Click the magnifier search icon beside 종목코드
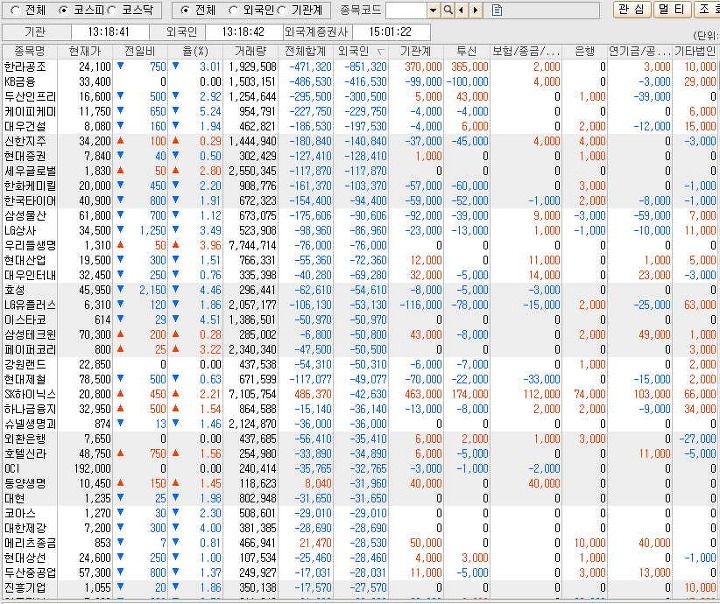The height and width of the screenshot is (604, 720). [447, 10]
